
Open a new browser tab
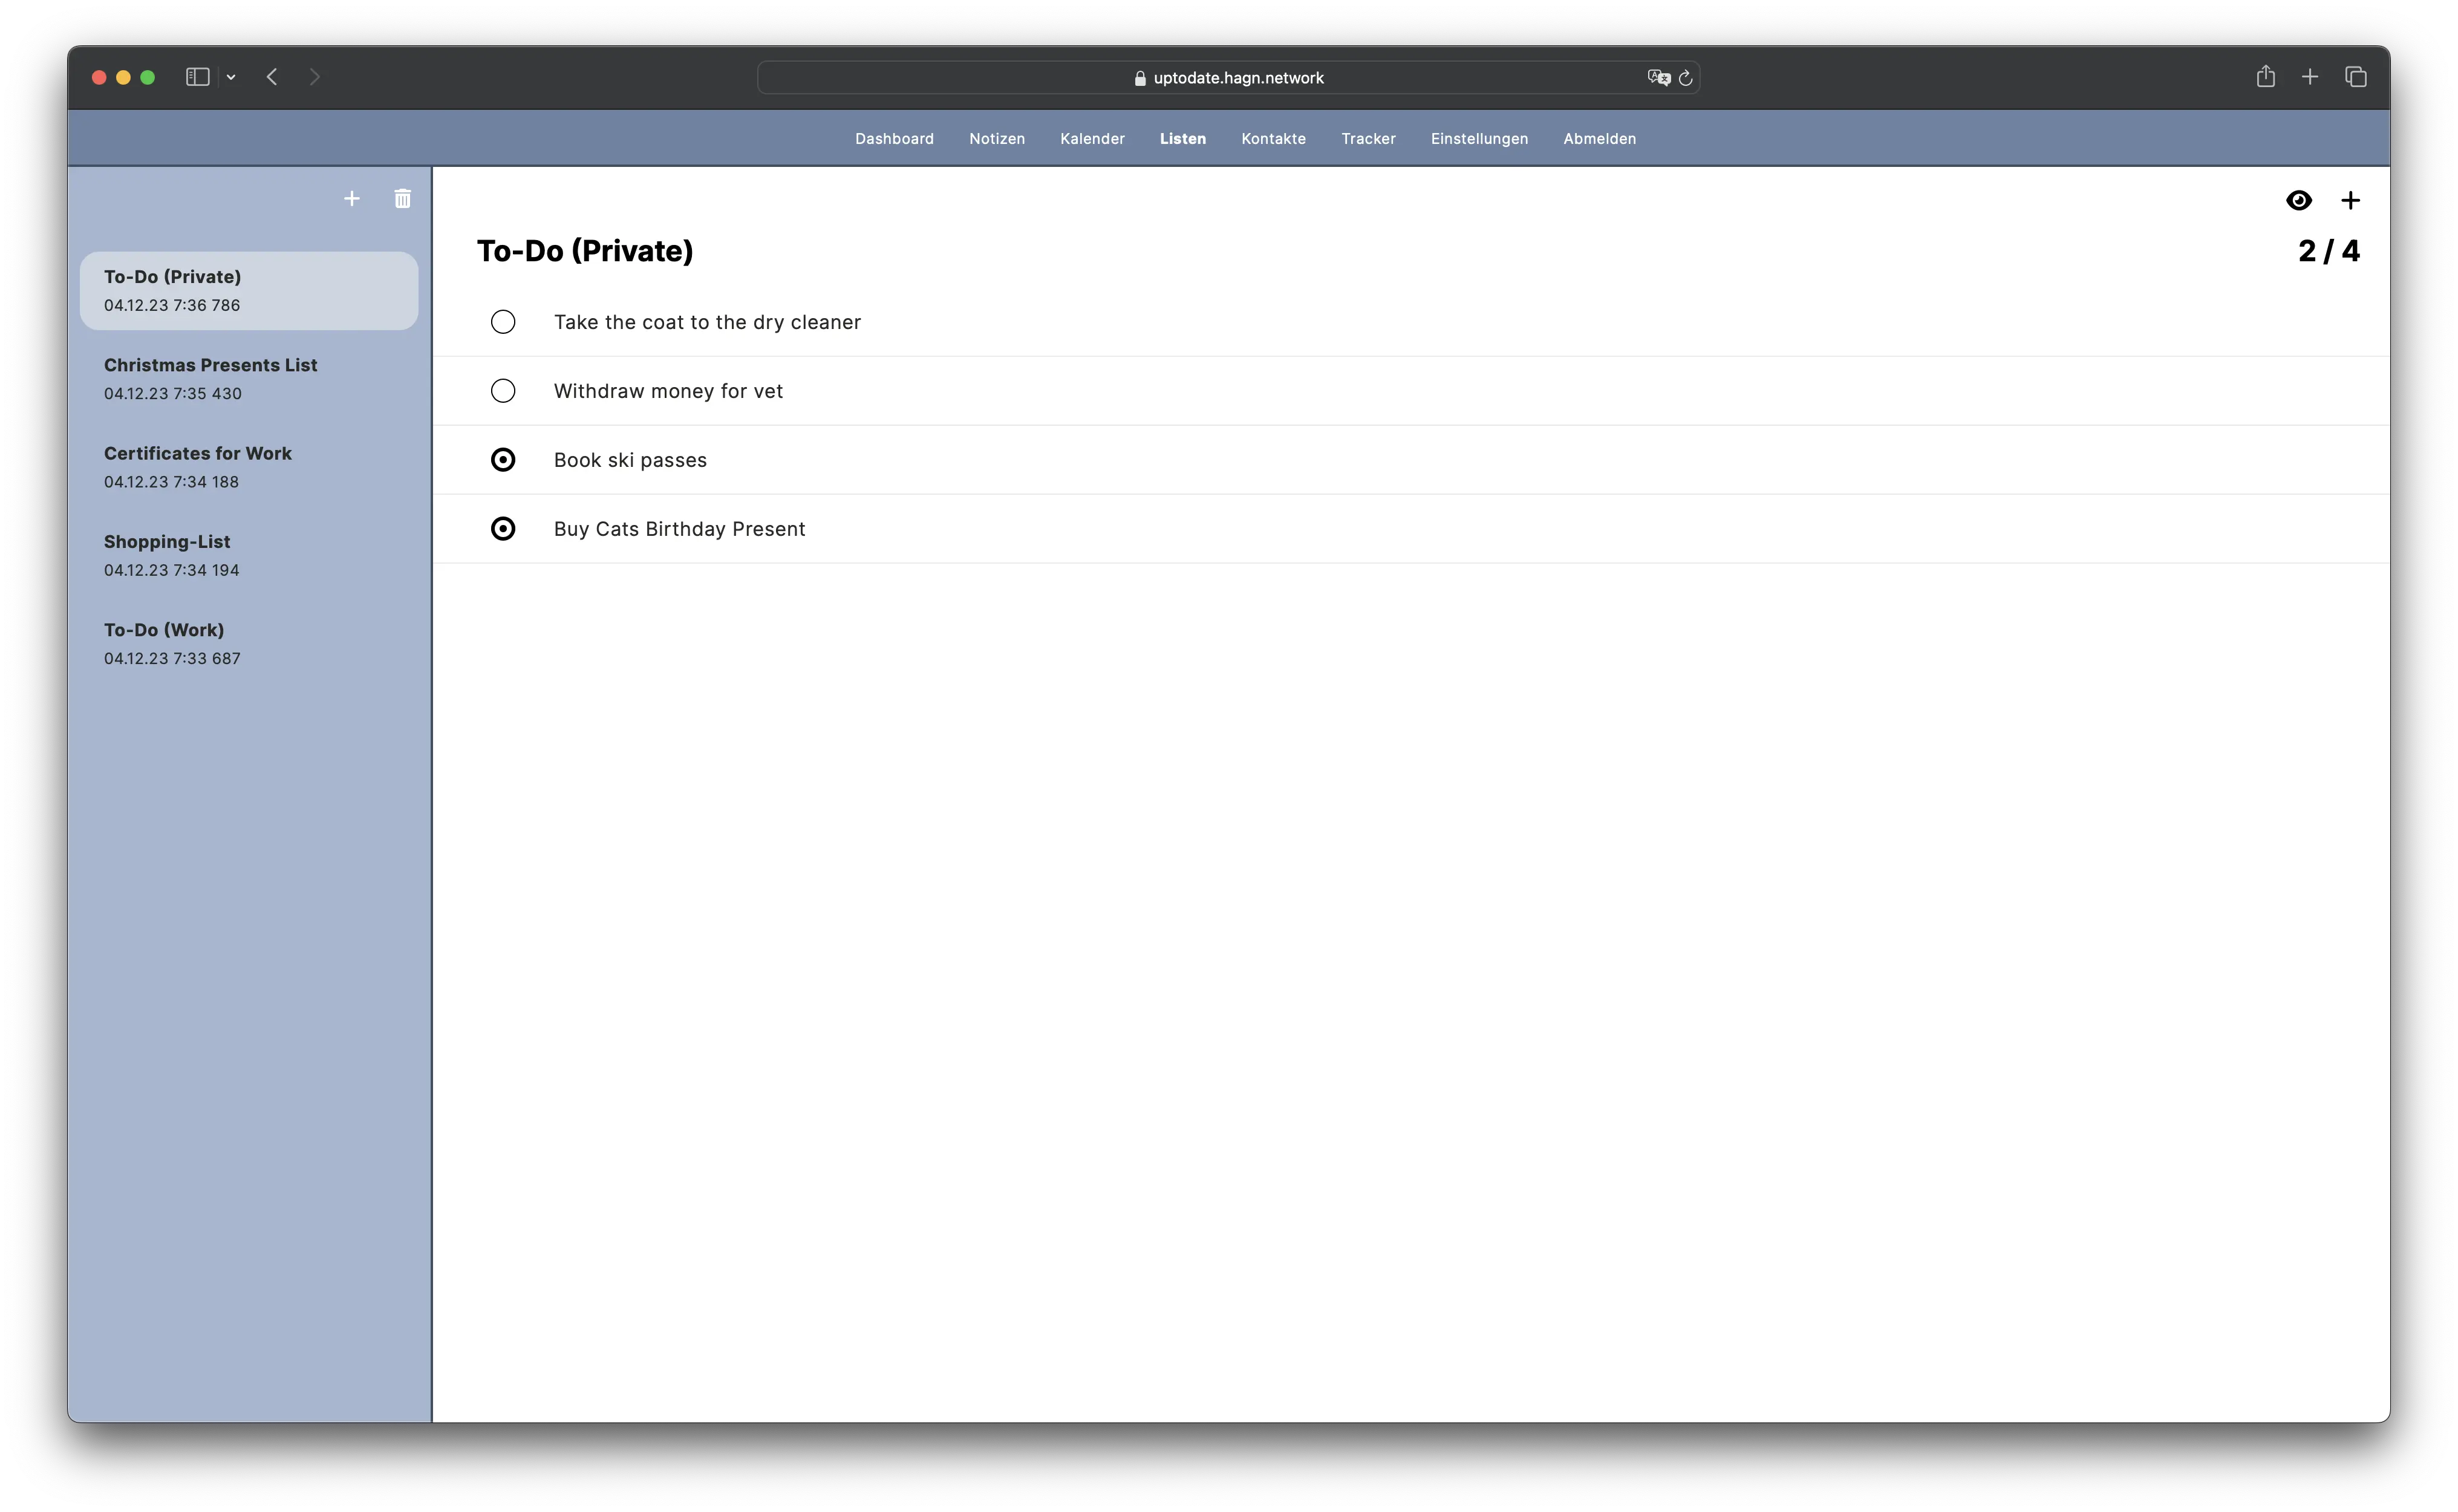(2310, 77)
